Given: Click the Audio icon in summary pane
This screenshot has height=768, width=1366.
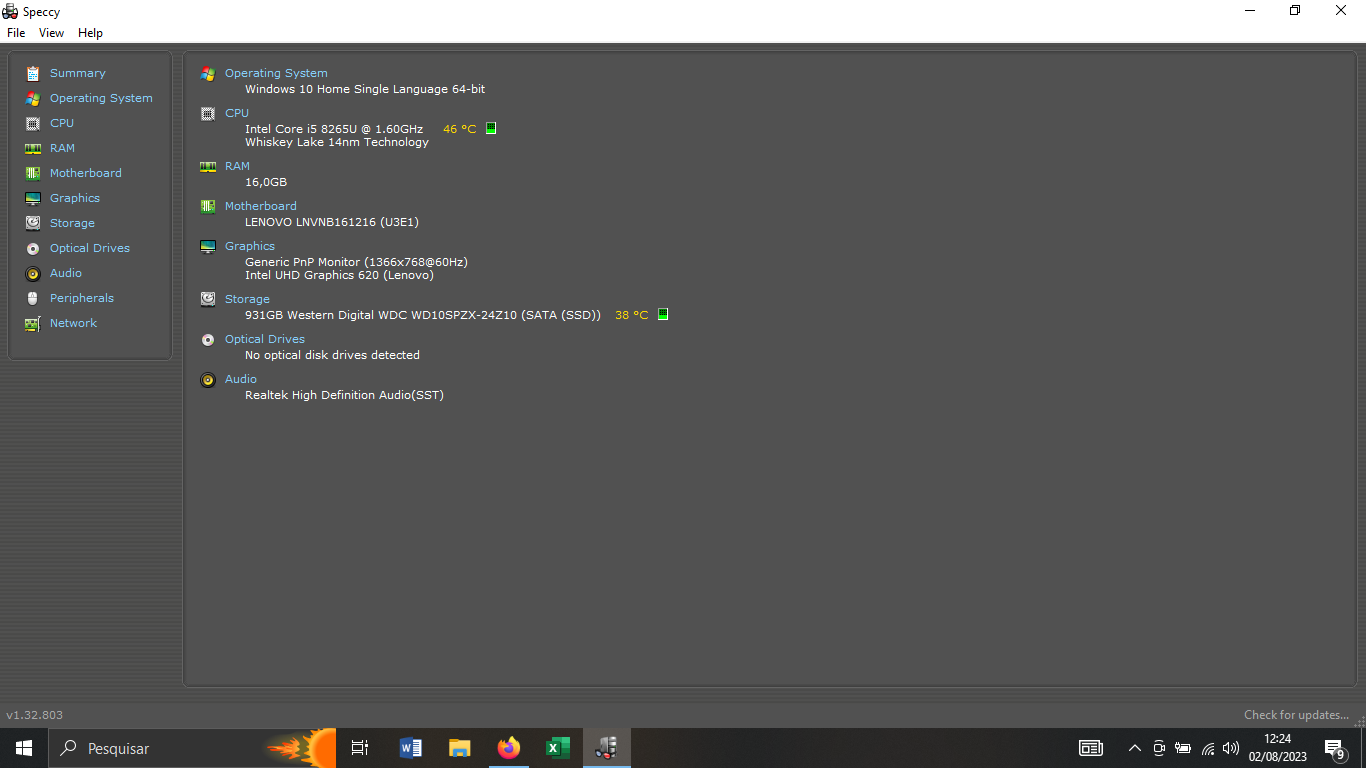Looking at the screenshot, I should (208, 379).
